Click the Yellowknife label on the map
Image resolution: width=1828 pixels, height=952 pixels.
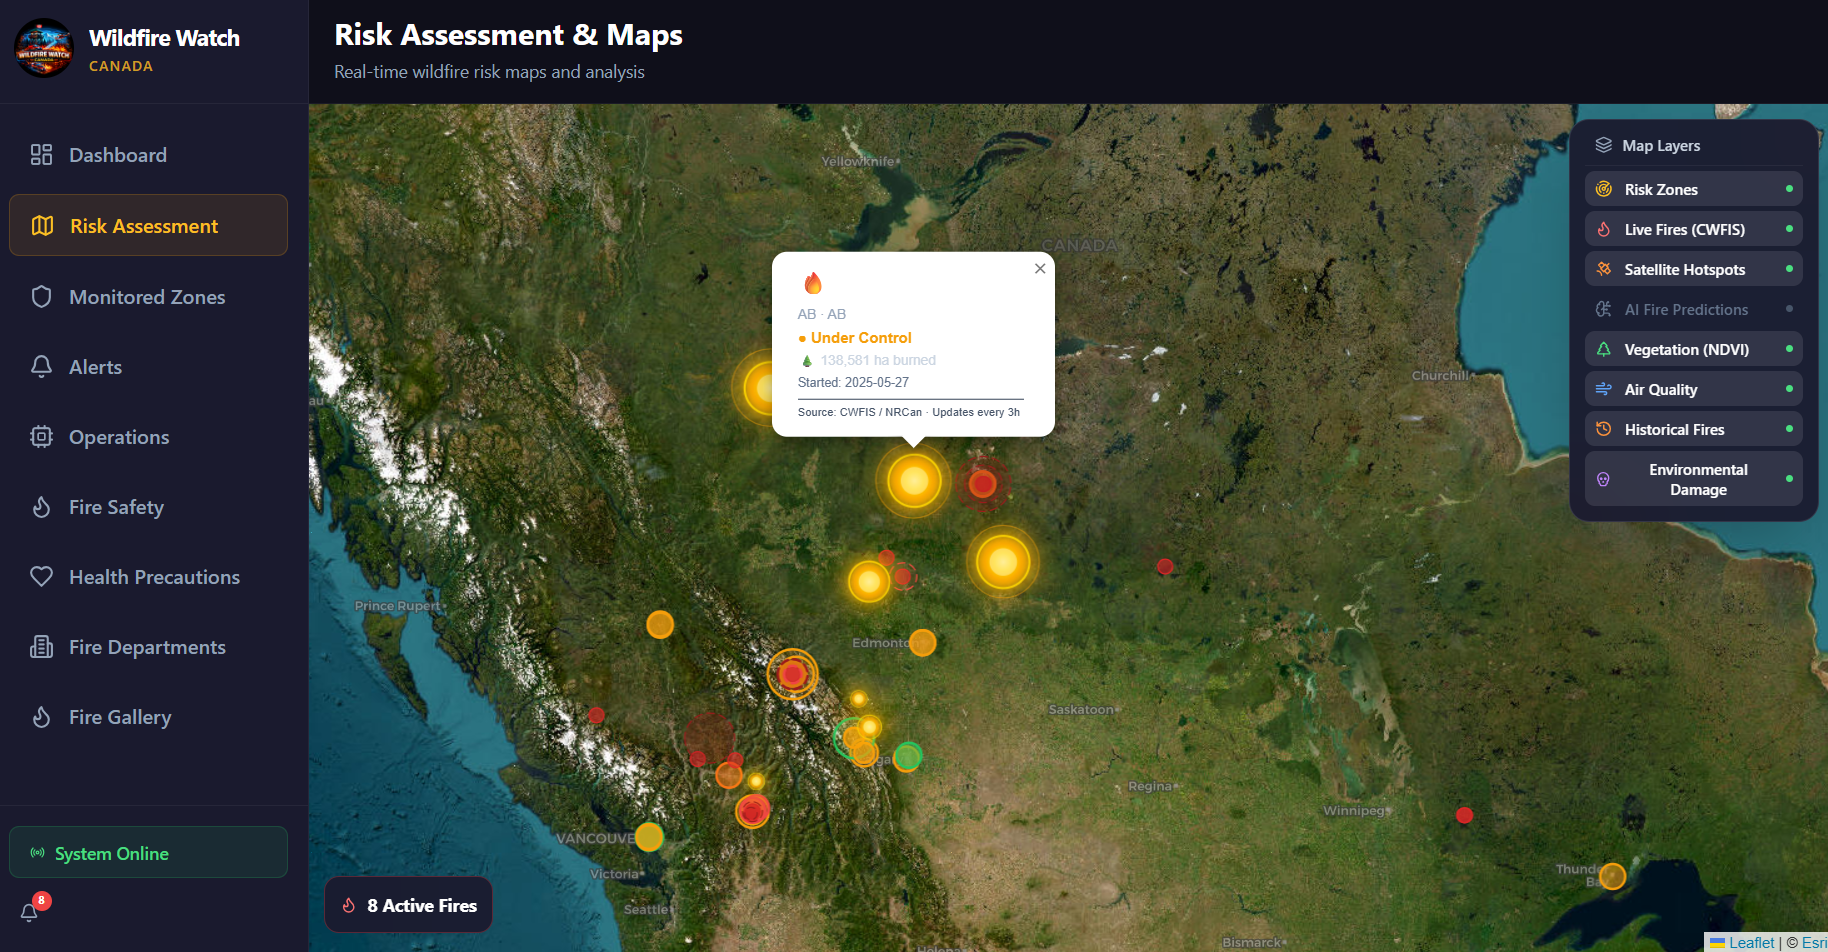[858, 161]
